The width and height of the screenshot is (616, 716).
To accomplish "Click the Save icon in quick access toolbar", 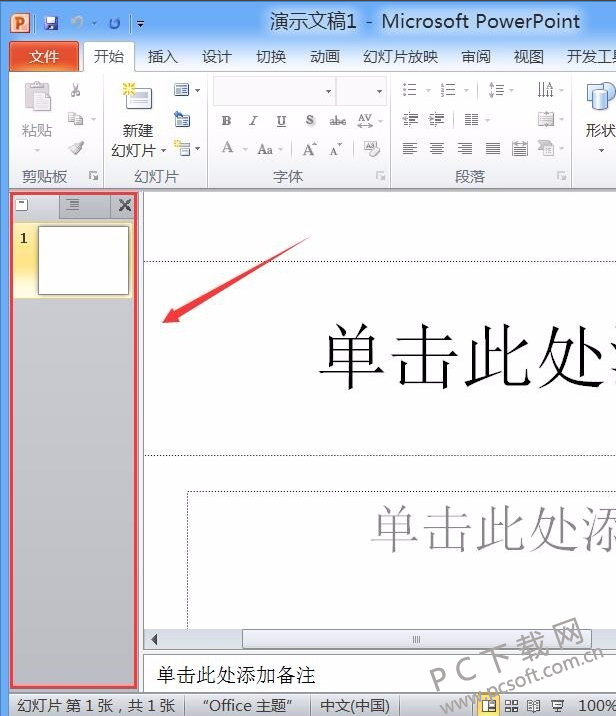I will pyautogui.click(x=51, y=23).
